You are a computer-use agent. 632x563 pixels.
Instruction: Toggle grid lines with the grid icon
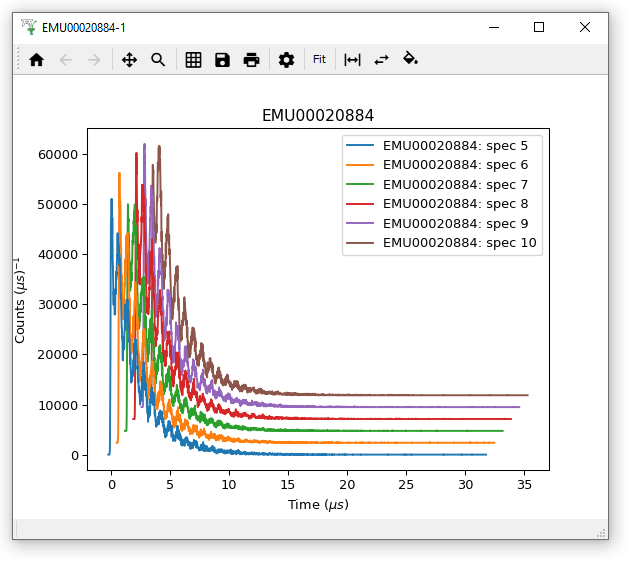pyautogui.click(x=194, y=60)
